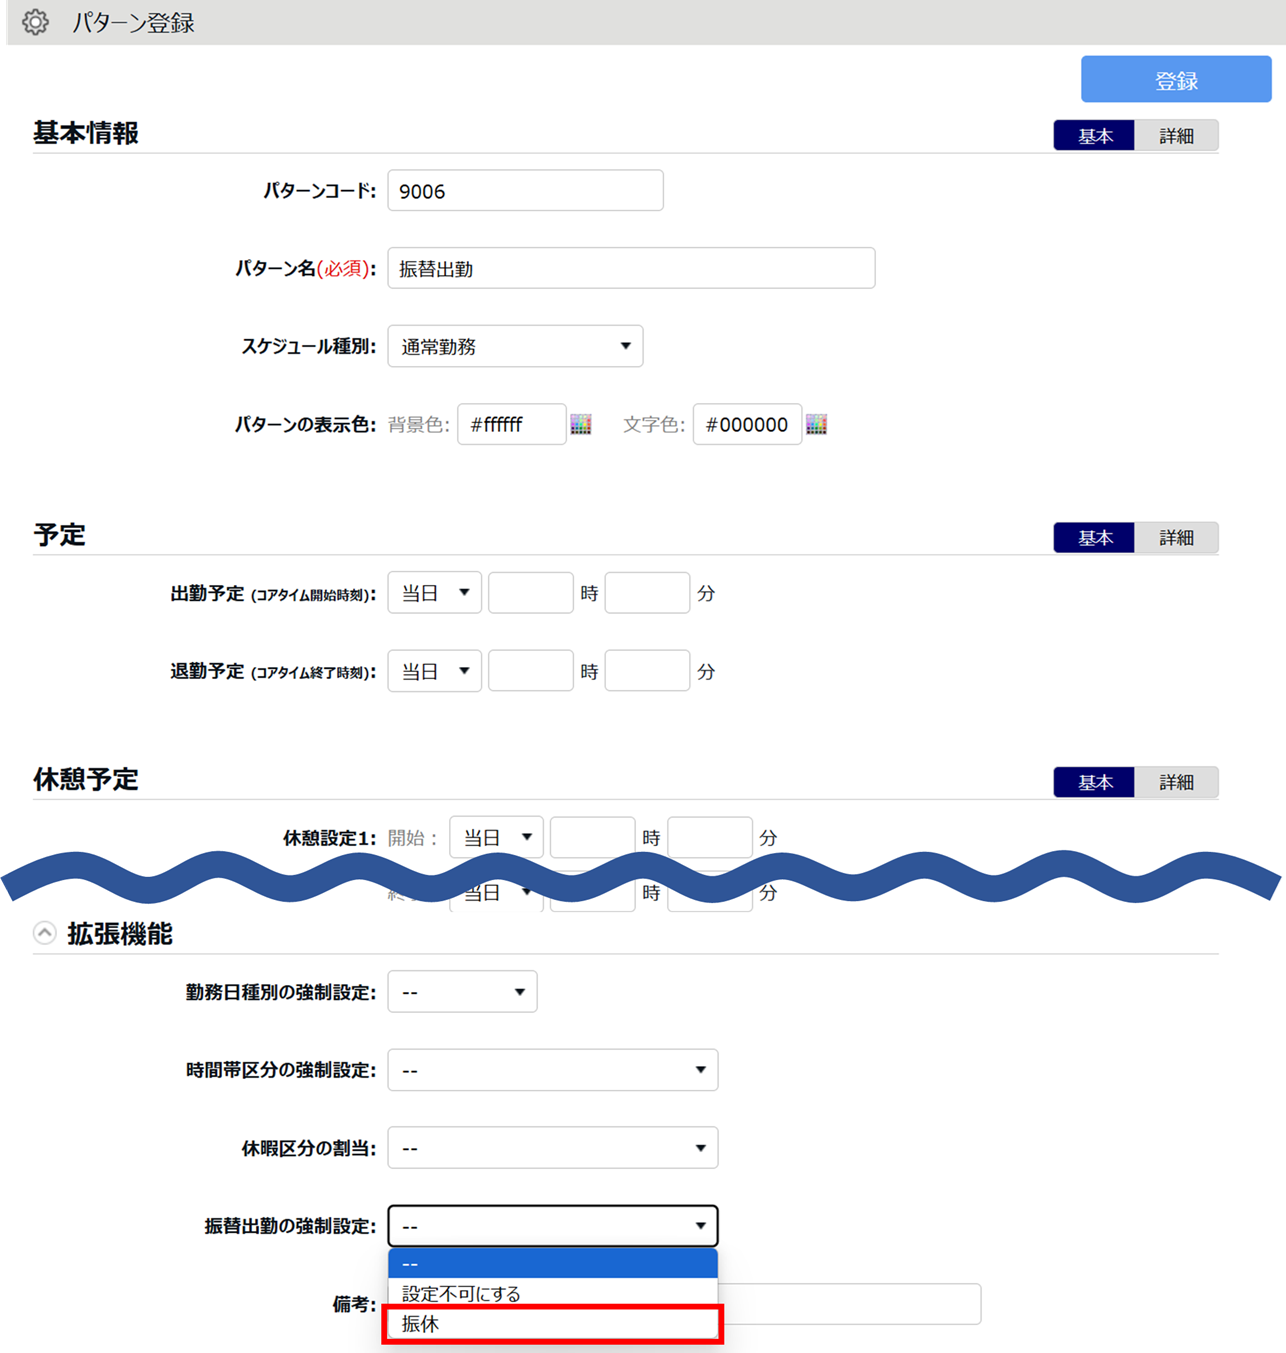Click the 退勤予定 hour field
This screenshot has width=1286, height=1353.
click(x=531, y=671)
